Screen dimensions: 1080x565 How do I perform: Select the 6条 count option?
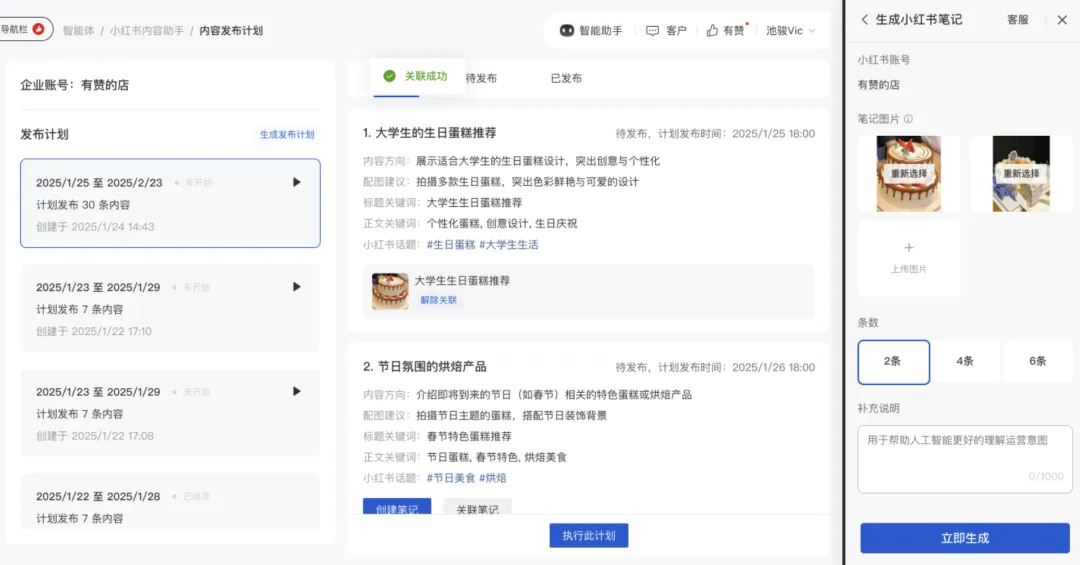(x=1037, y=361)
